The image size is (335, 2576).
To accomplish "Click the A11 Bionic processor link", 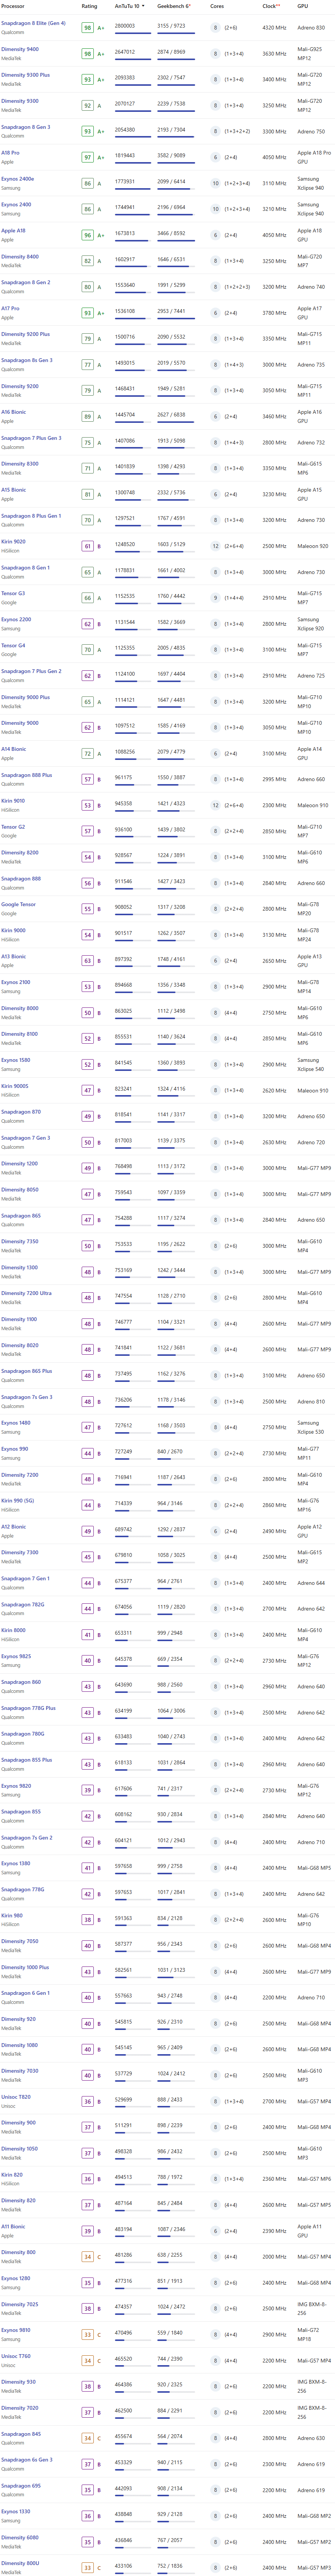I will pyautogui.click(x=13, y=2227).
